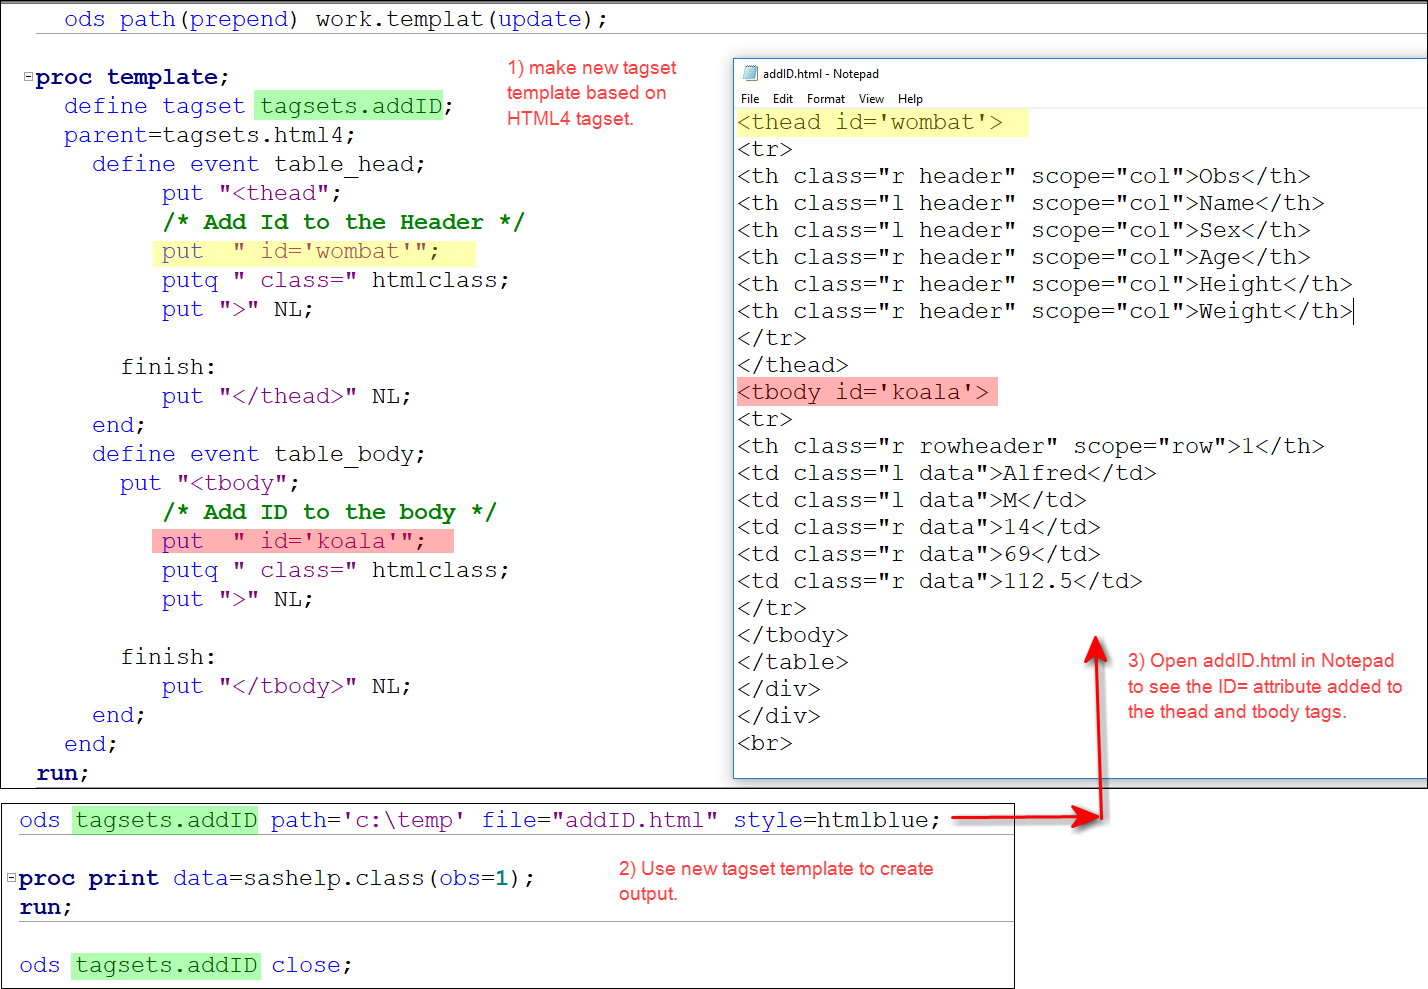Click the 'put "</thead>" NL;' line

click(286, 396)
